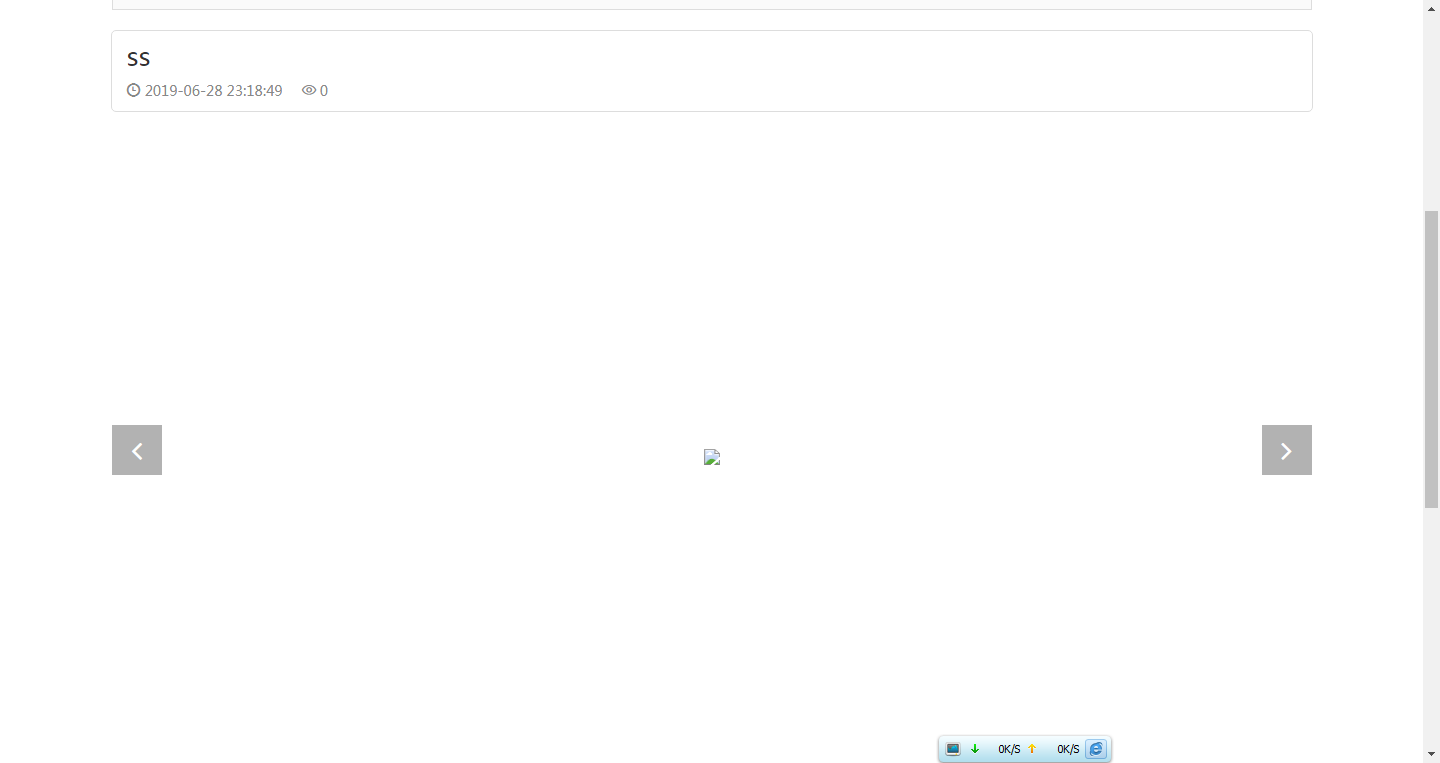Click the previous slide left chevron
This screenshot has width=1440, height=763.
[x=137, y=450]
